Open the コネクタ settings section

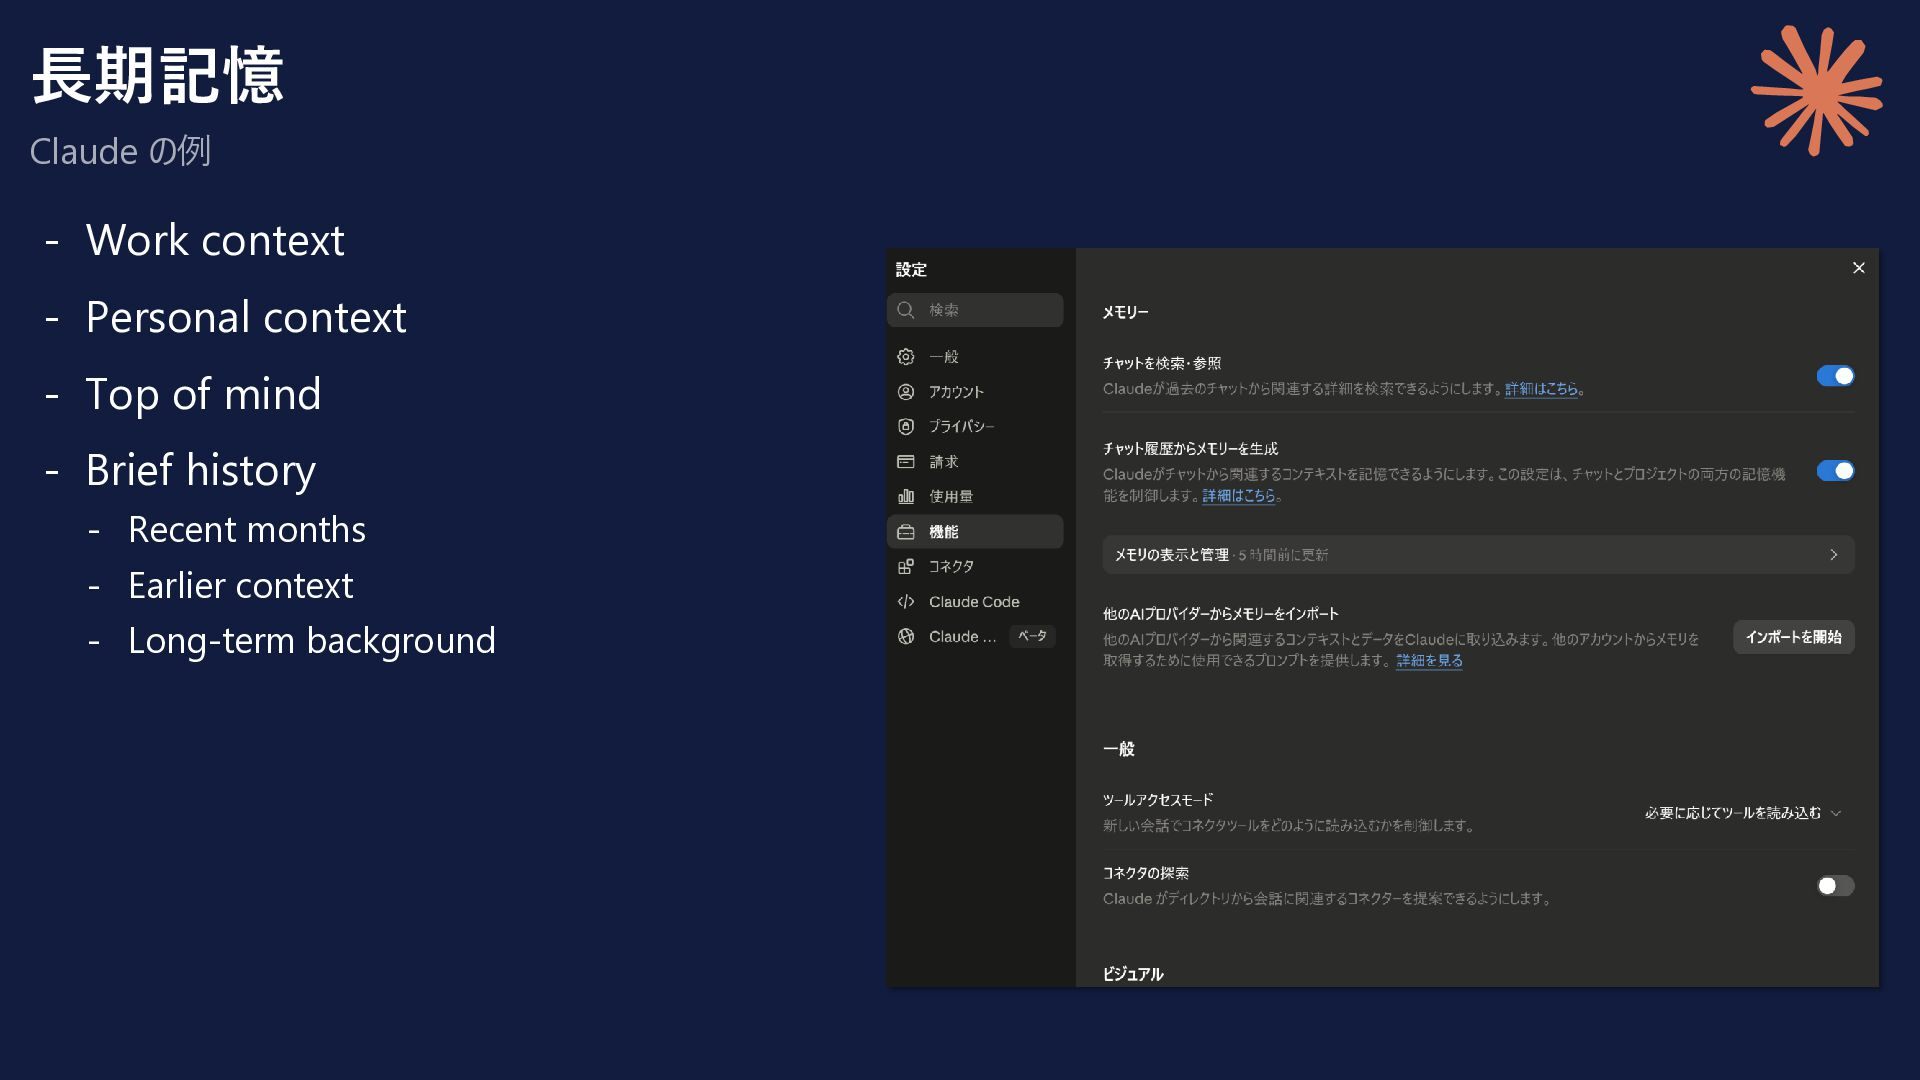click(975, 566)
